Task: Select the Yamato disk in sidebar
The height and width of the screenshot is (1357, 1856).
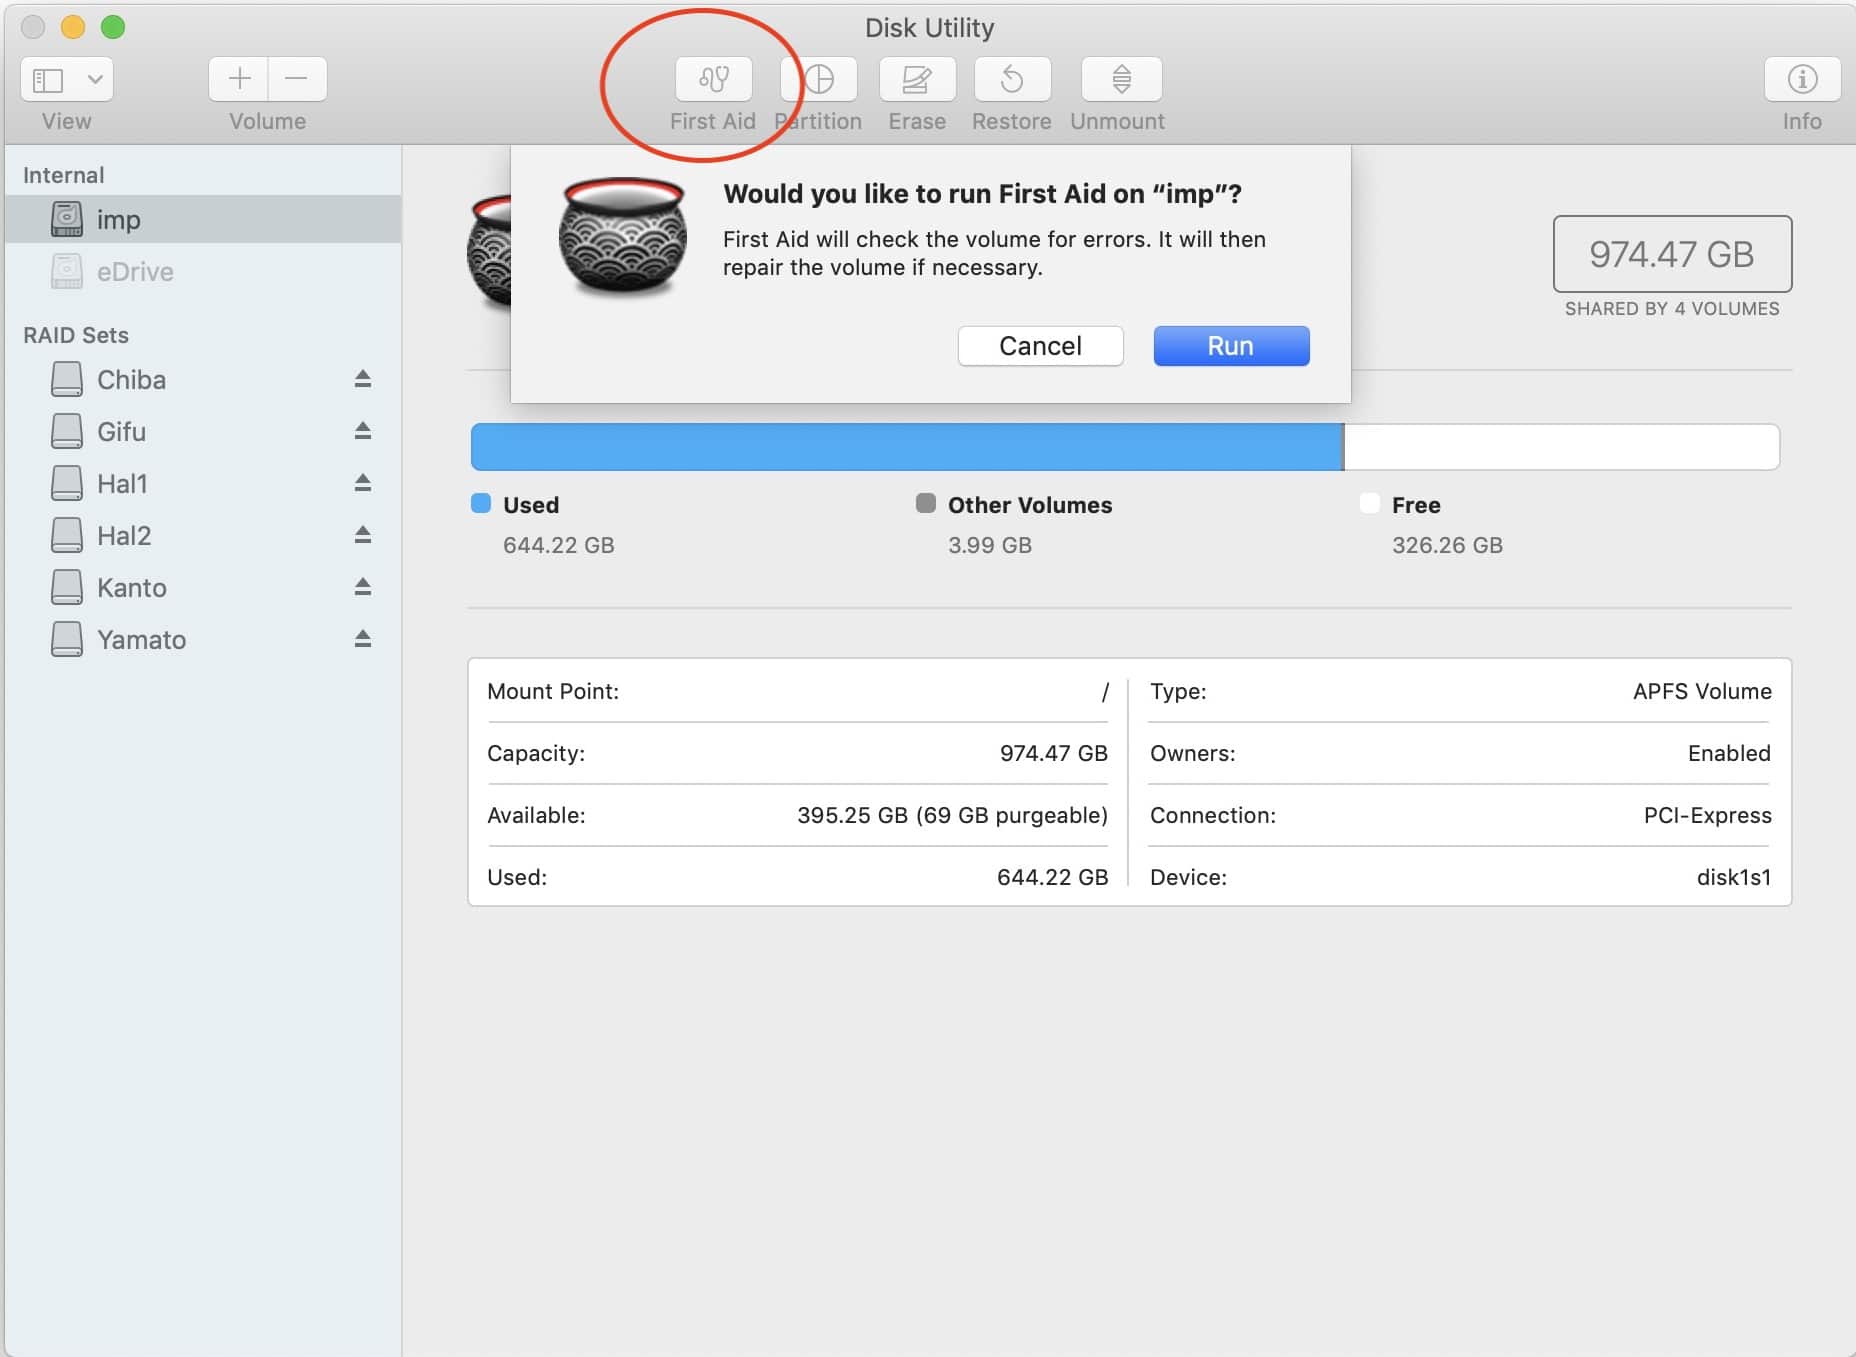Action: [x=203, y=639]
